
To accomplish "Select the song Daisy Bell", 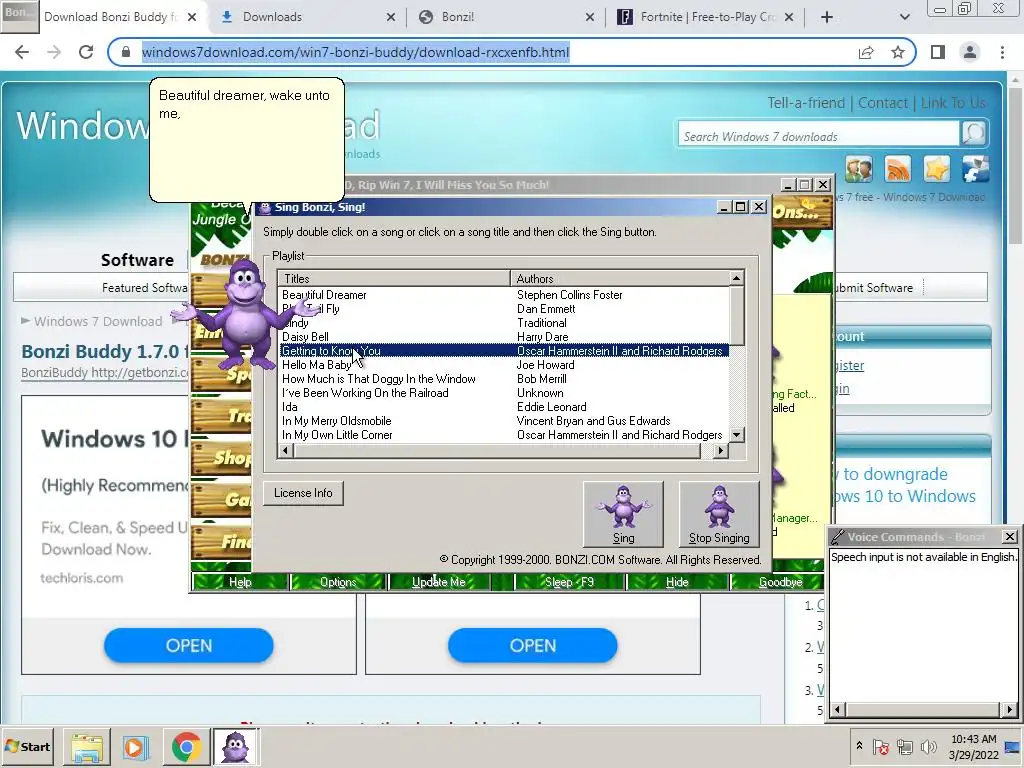I will (x=305, y=337).
